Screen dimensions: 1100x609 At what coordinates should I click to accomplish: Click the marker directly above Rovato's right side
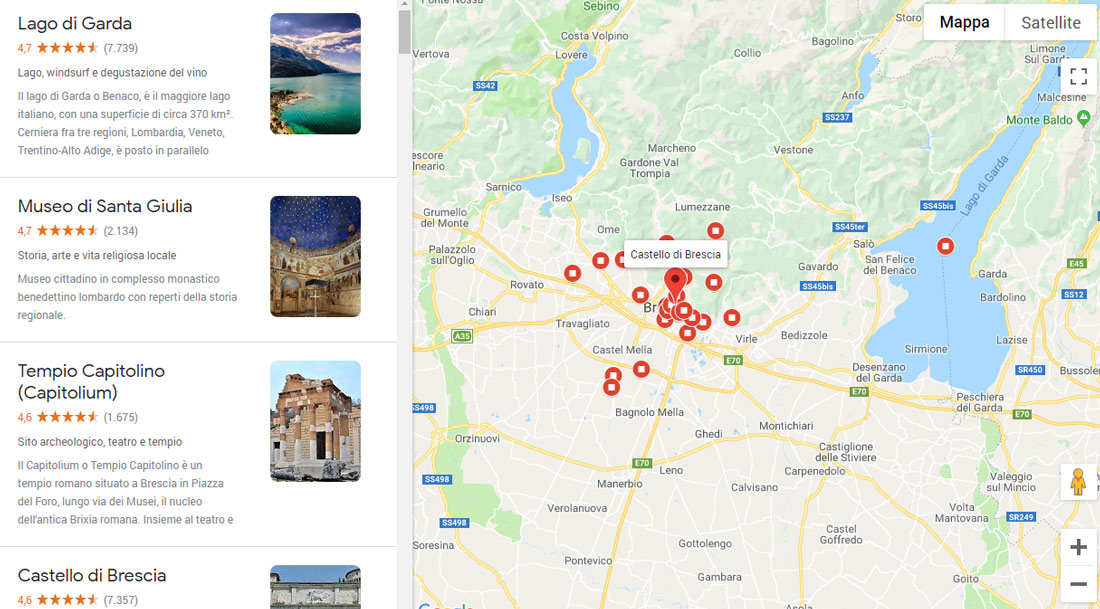(572, 273)
